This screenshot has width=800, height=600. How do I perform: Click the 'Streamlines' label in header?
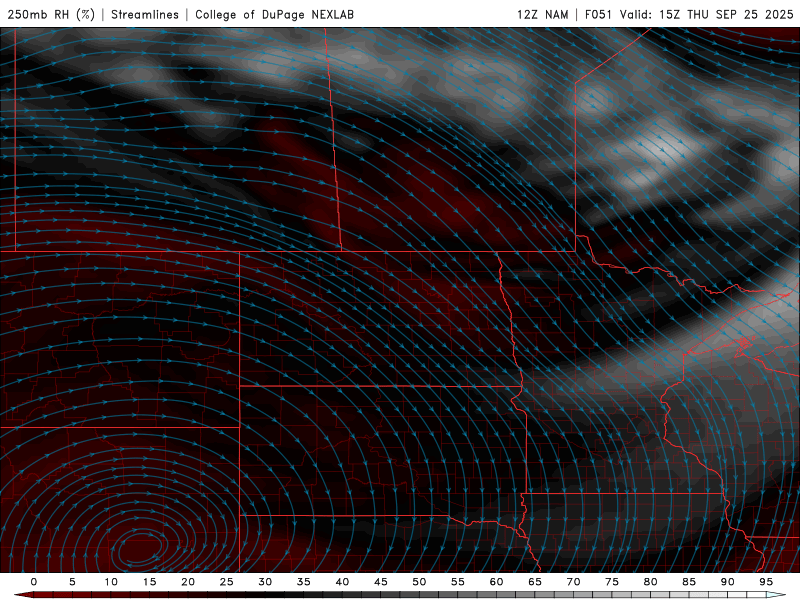pyautogui.click(x=145, y=14)
